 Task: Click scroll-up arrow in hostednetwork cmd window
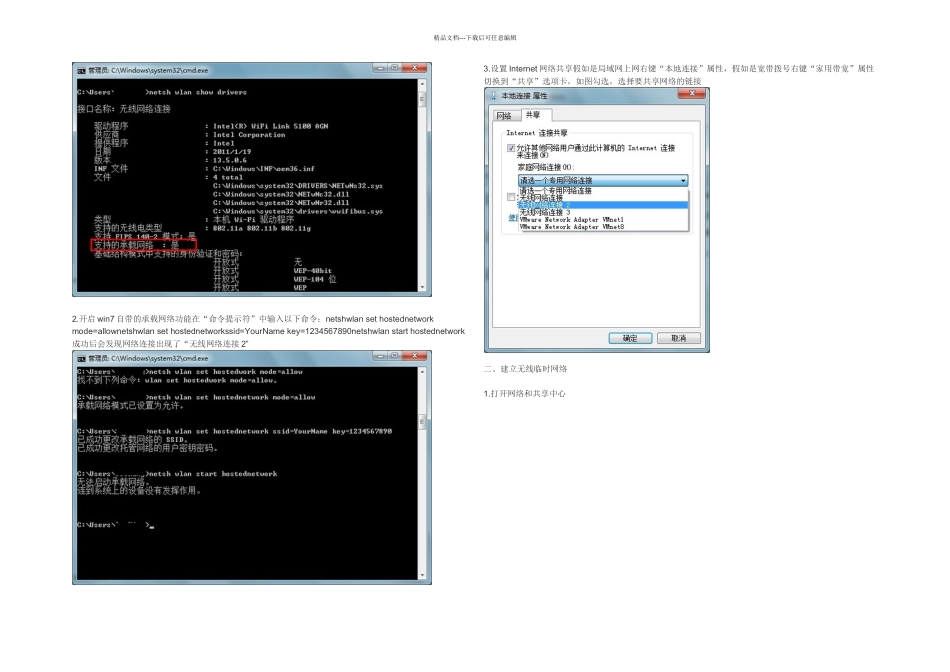422,371
